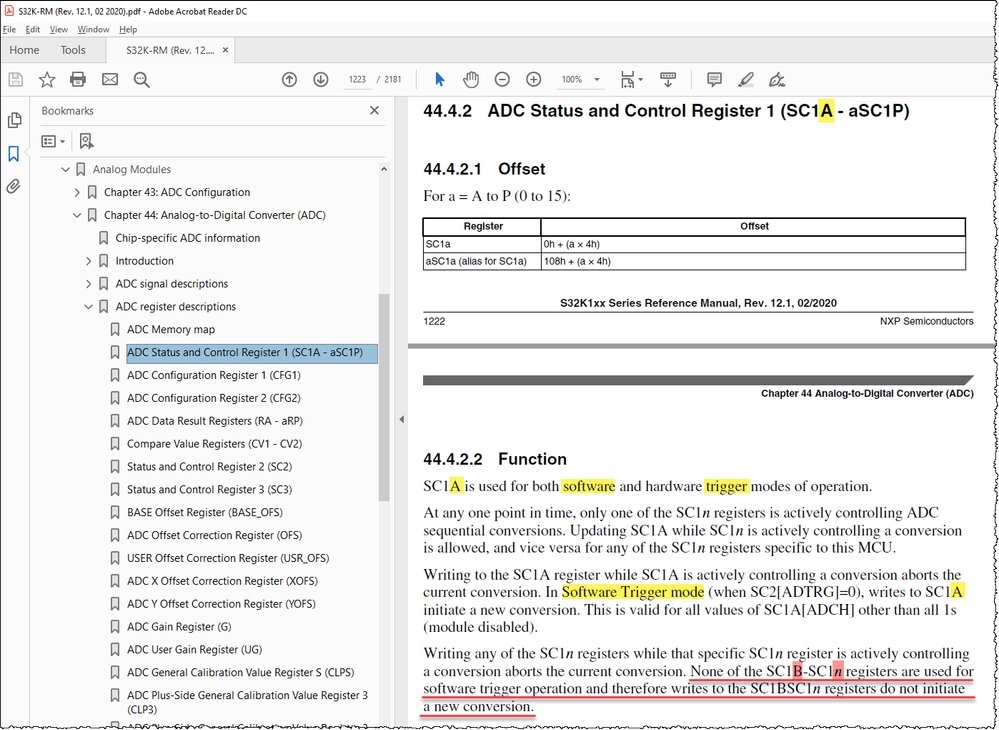Open the Fill & Sign tool
The image size is (999, 730).
pyautogui.click(x=777, y=79)
